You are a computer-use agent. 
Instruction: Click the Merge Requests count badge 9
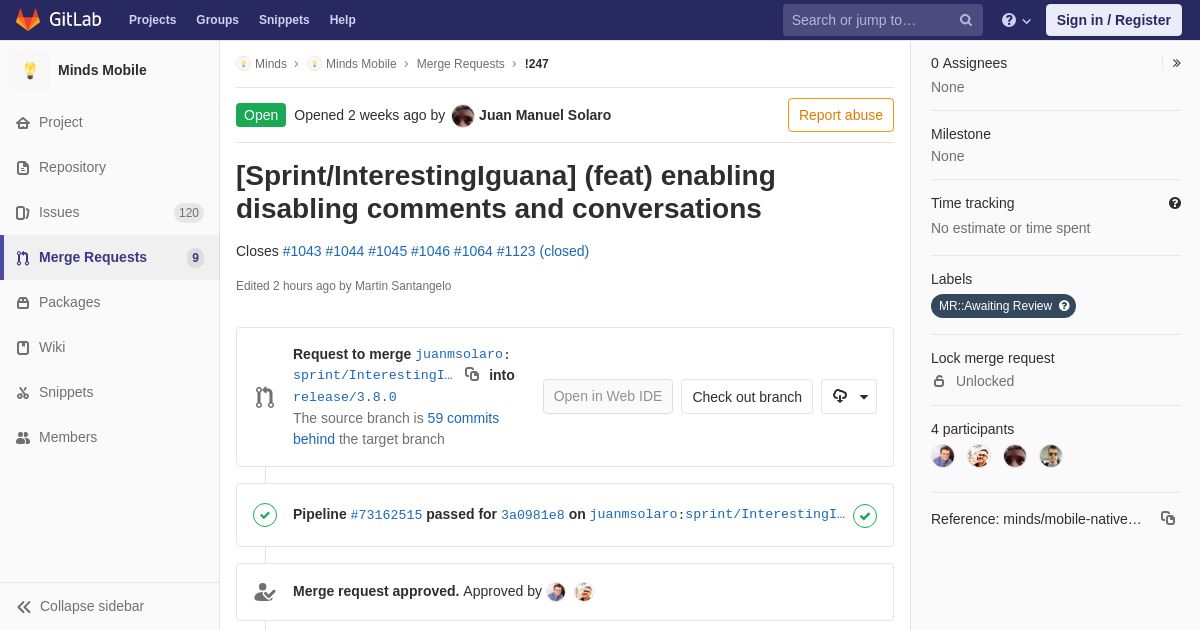pyautogui.click(x=195, y=258)
